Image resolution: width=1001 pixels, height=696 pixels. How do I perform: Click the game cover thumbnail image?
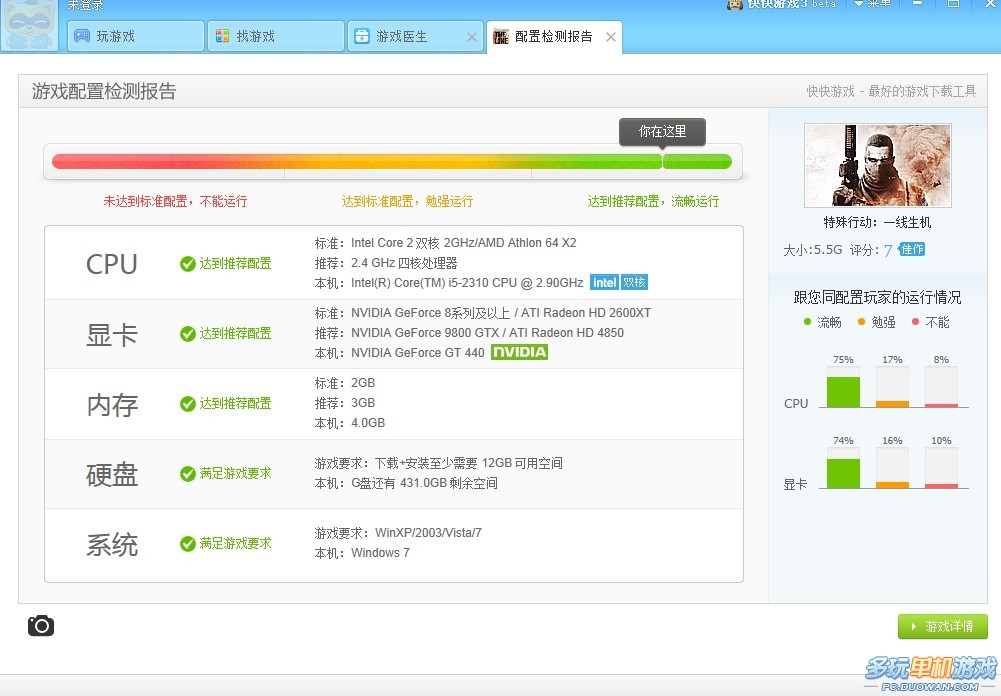[878, 165]
